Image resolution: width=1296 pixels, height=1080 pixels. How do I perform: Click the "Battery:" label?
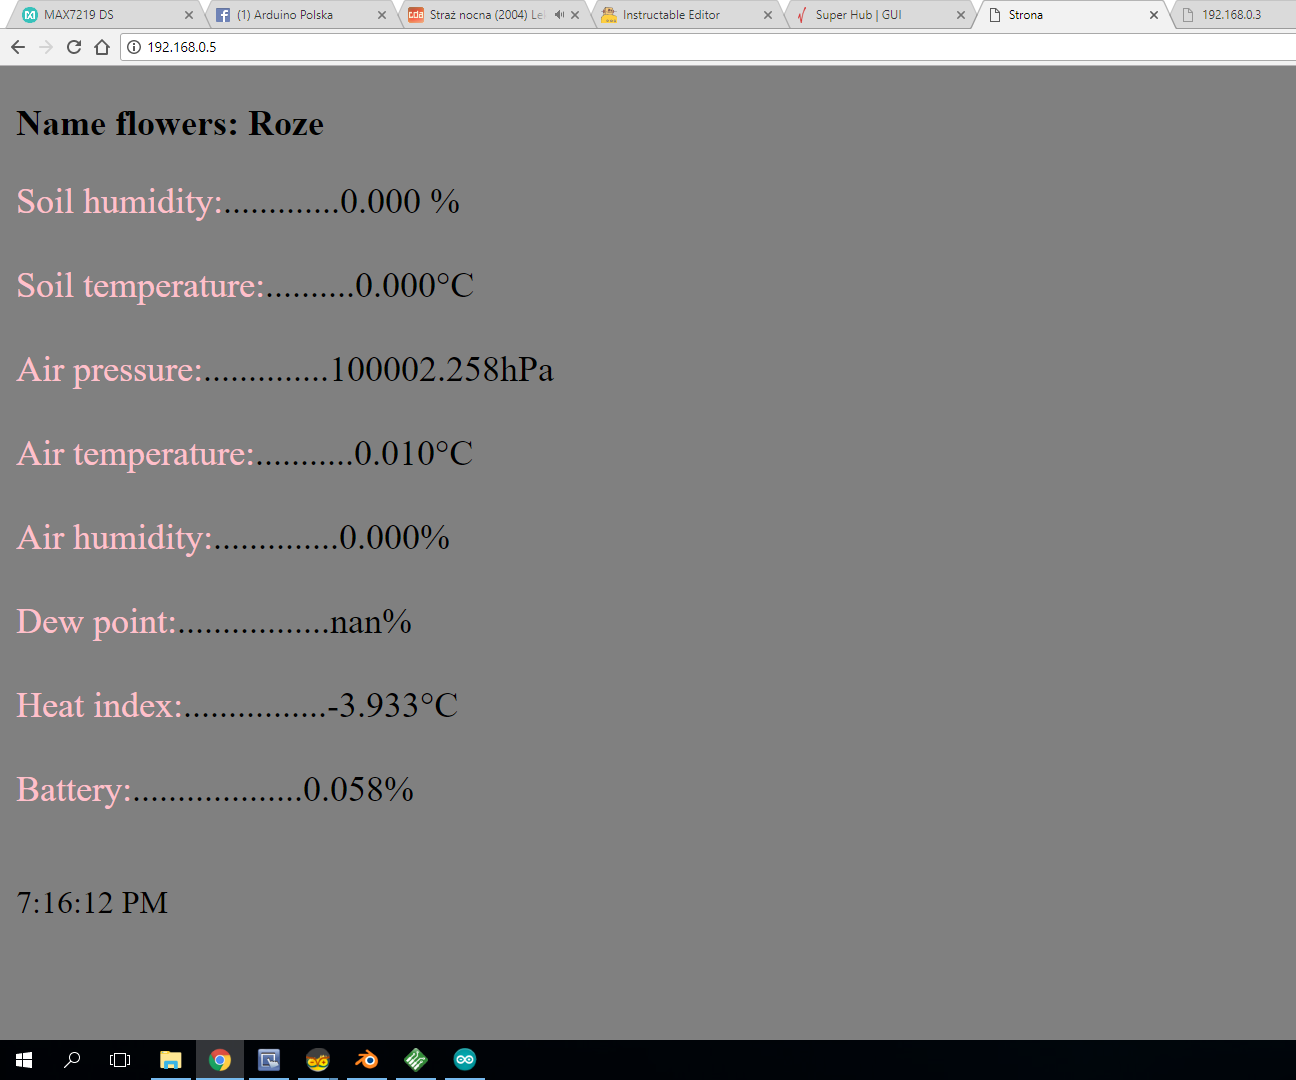tap(75, 790)
